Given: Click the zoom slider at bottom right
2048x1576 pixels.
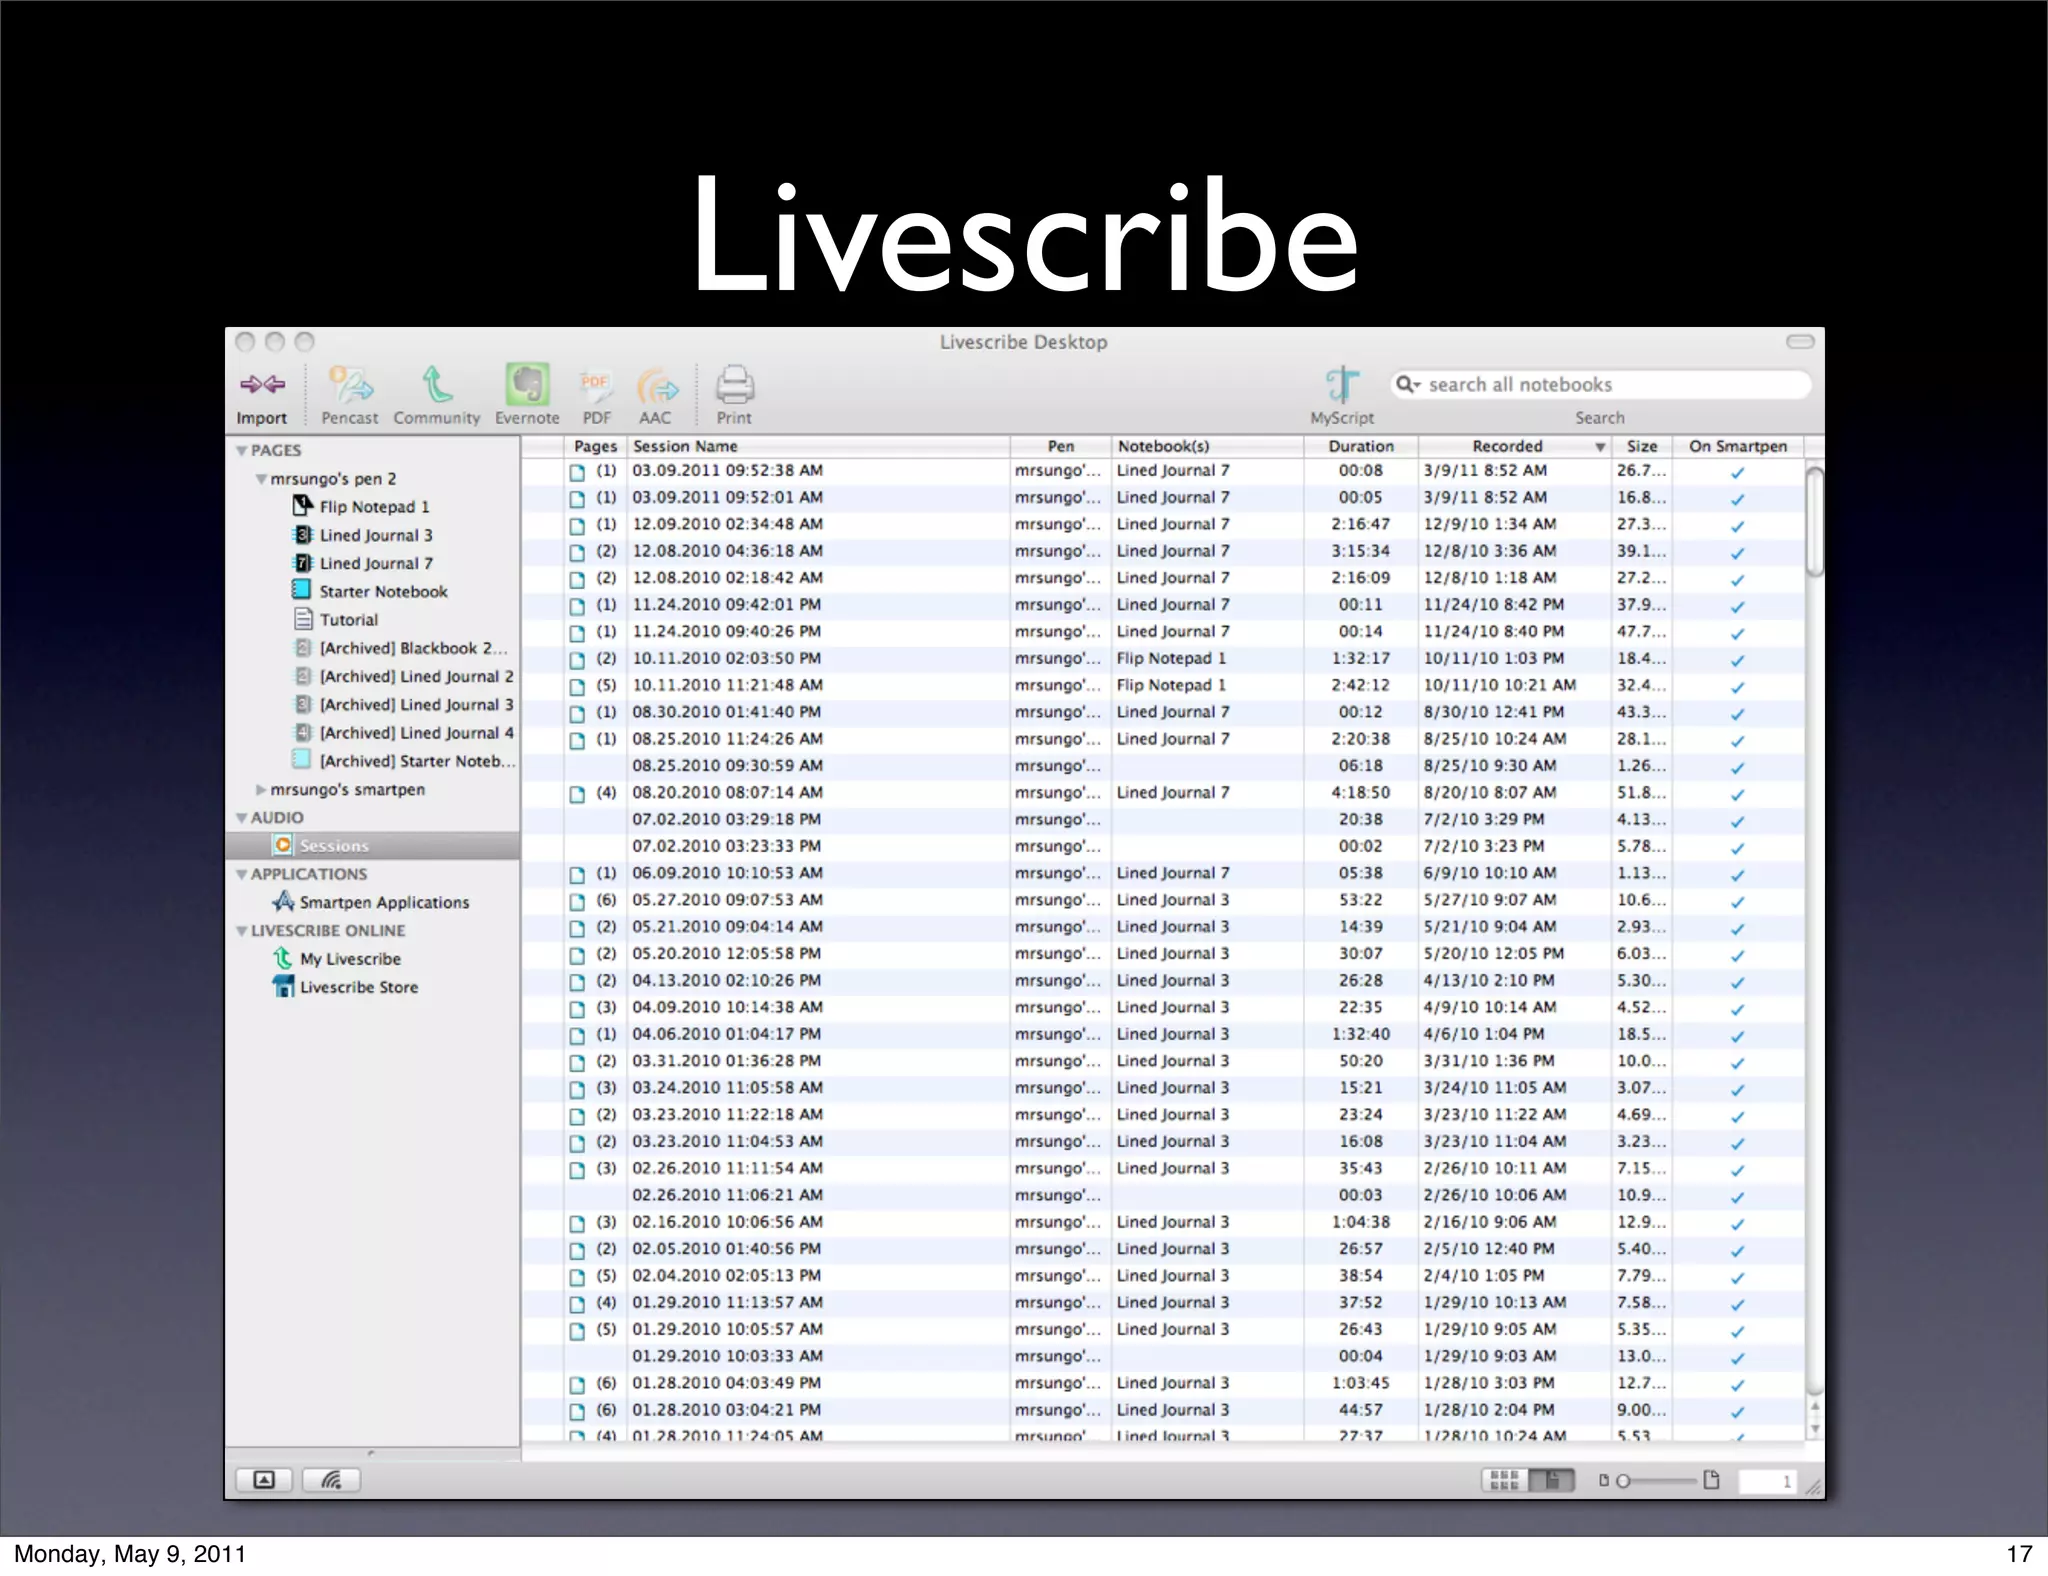Looking at the screenshot, I should pos(1657,1481).
